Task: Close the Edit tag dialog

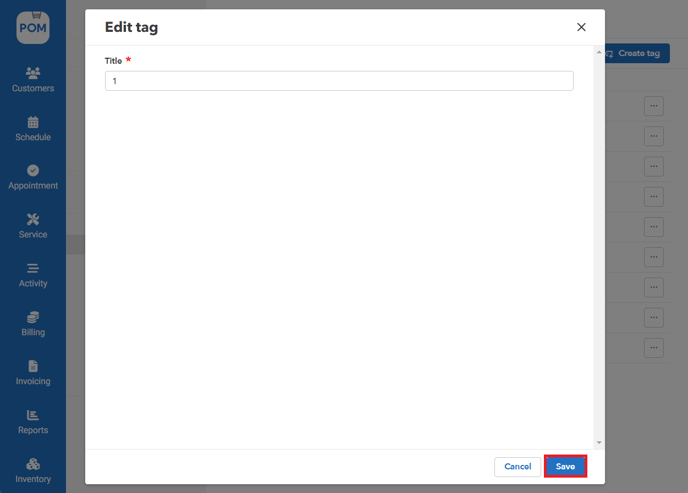Action: click(581, 27)
